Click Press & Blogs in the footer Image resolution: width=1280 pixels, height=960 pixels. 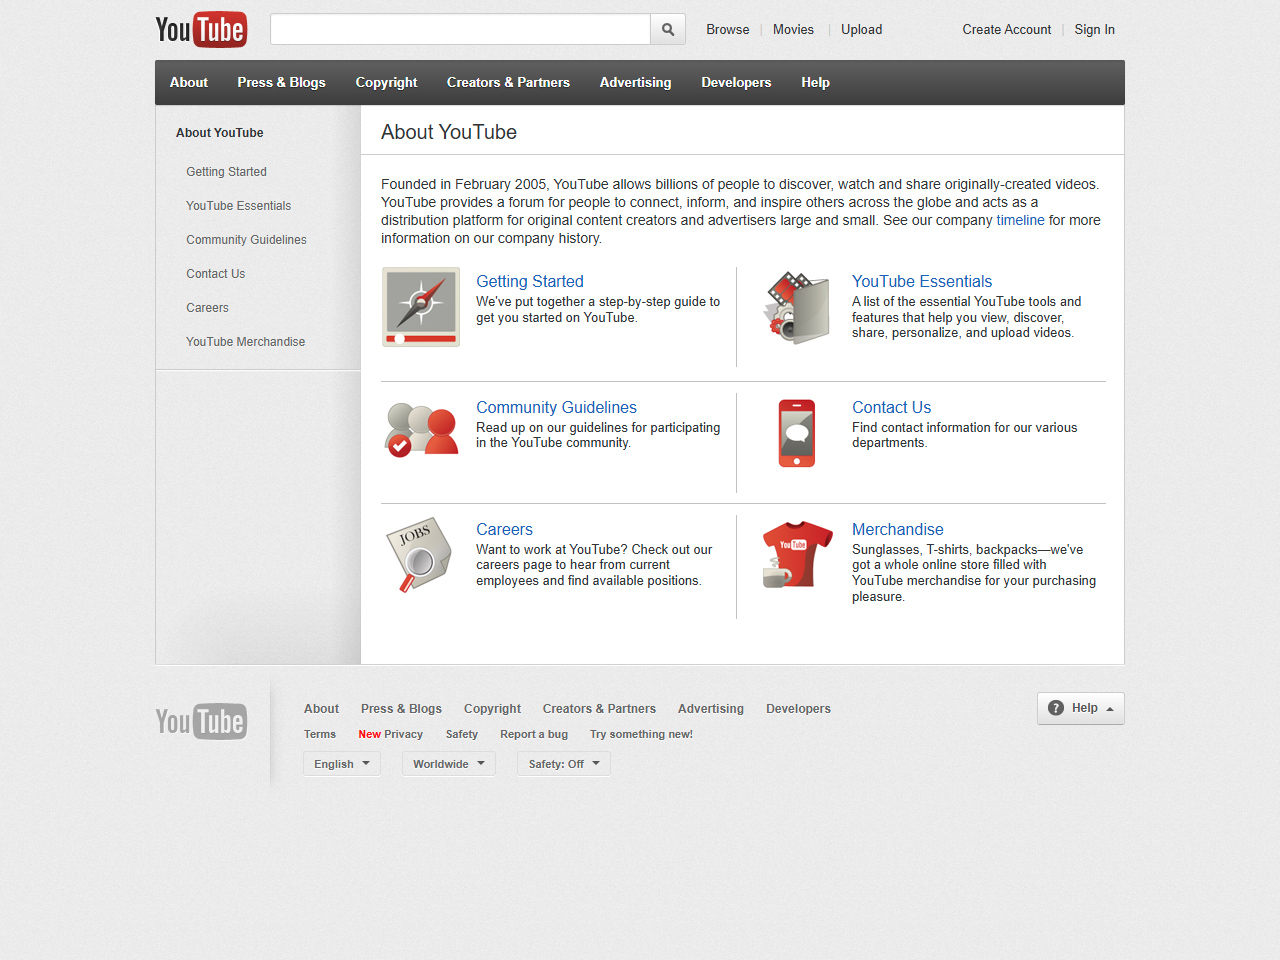pos(401,709)
